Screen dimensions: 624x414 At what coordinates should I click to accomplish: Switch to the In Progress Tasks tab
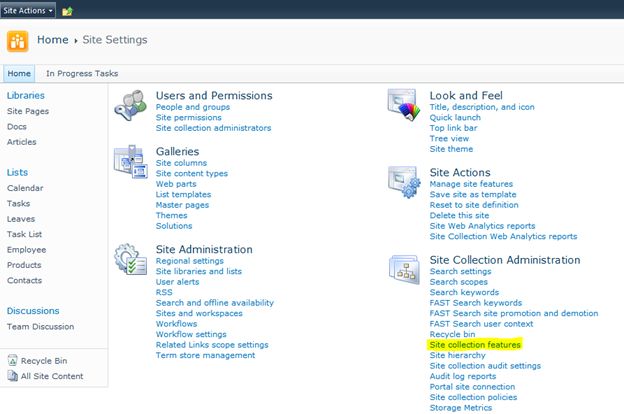80,73
